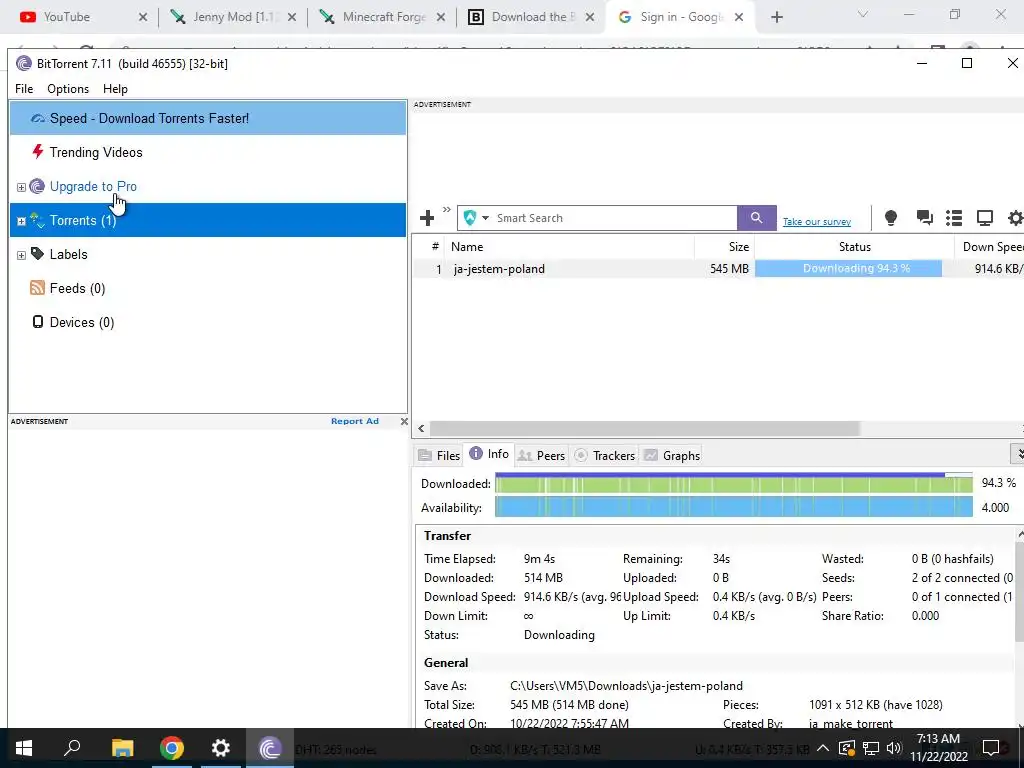Open the File menu
Screen dimensions: 1024x768
[24, 89]
